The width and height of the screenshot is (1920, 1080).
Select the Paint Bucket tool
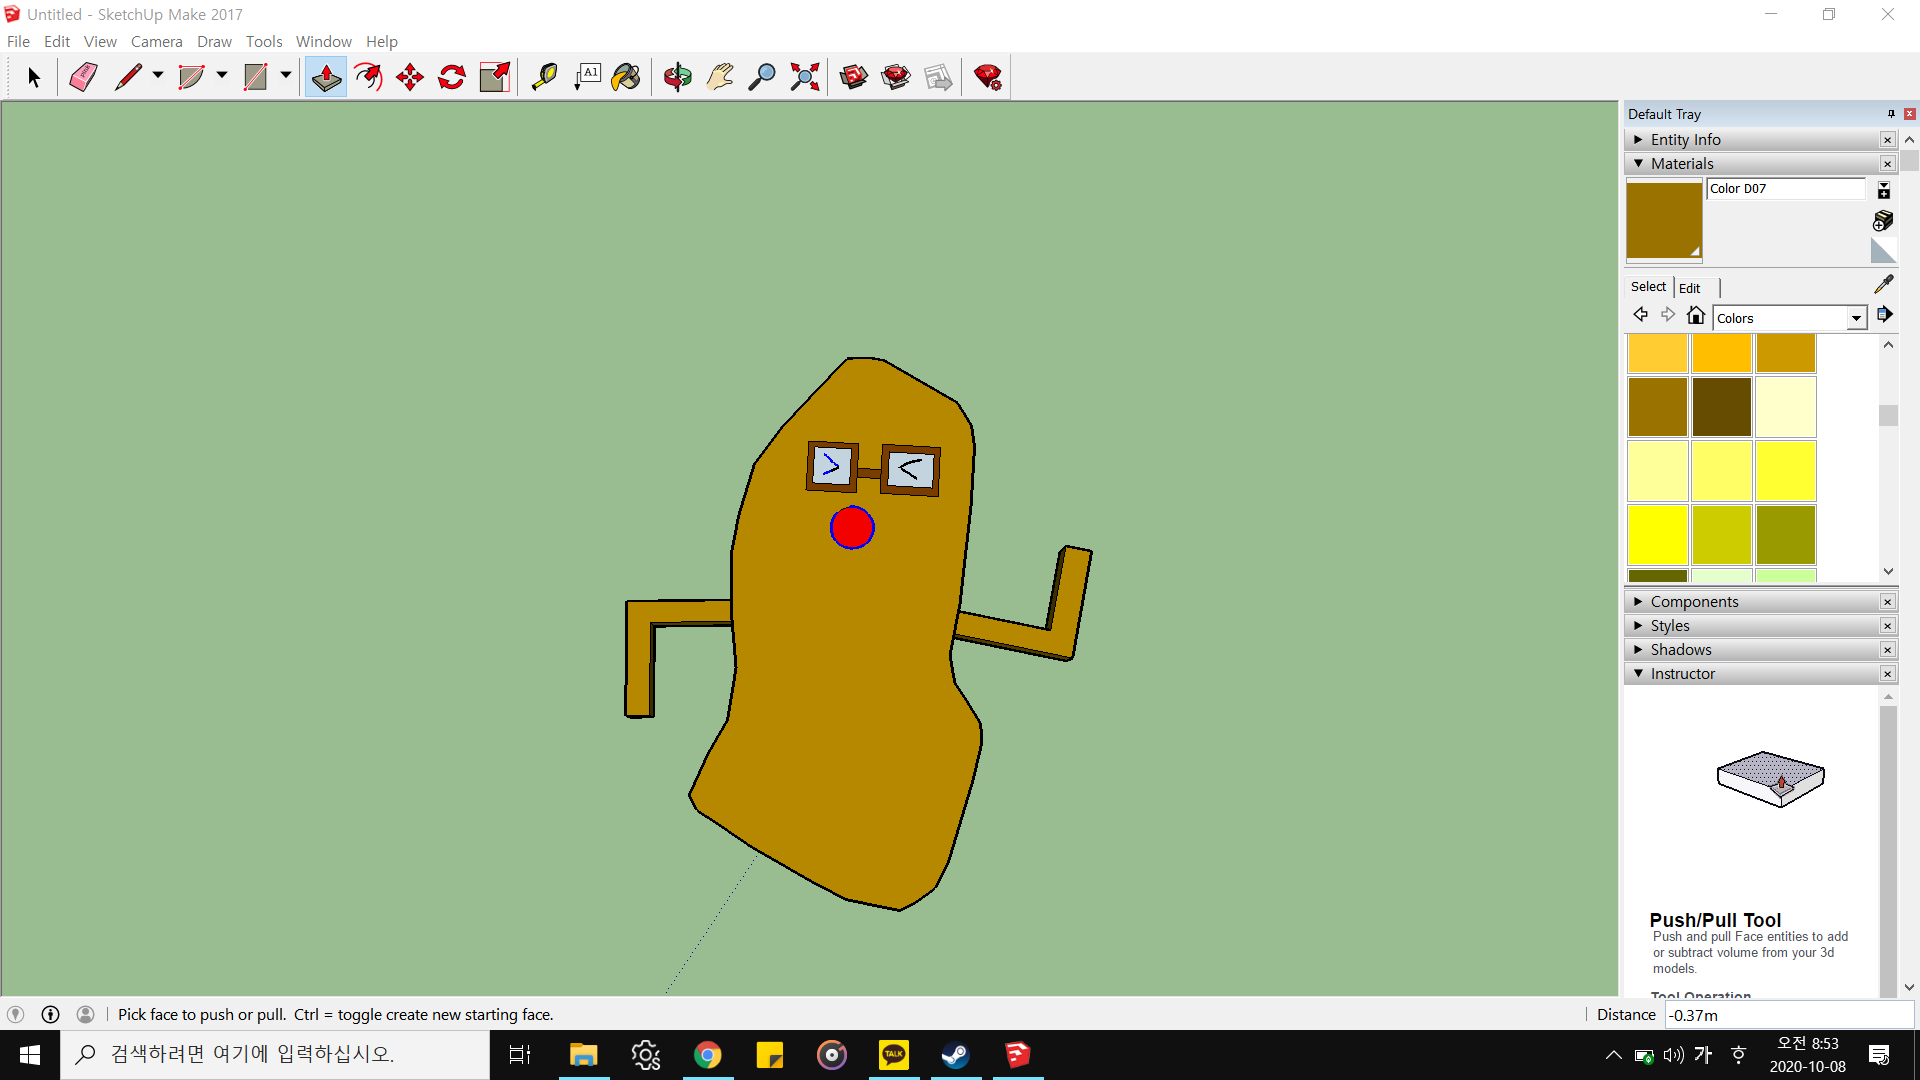[627, 77]
